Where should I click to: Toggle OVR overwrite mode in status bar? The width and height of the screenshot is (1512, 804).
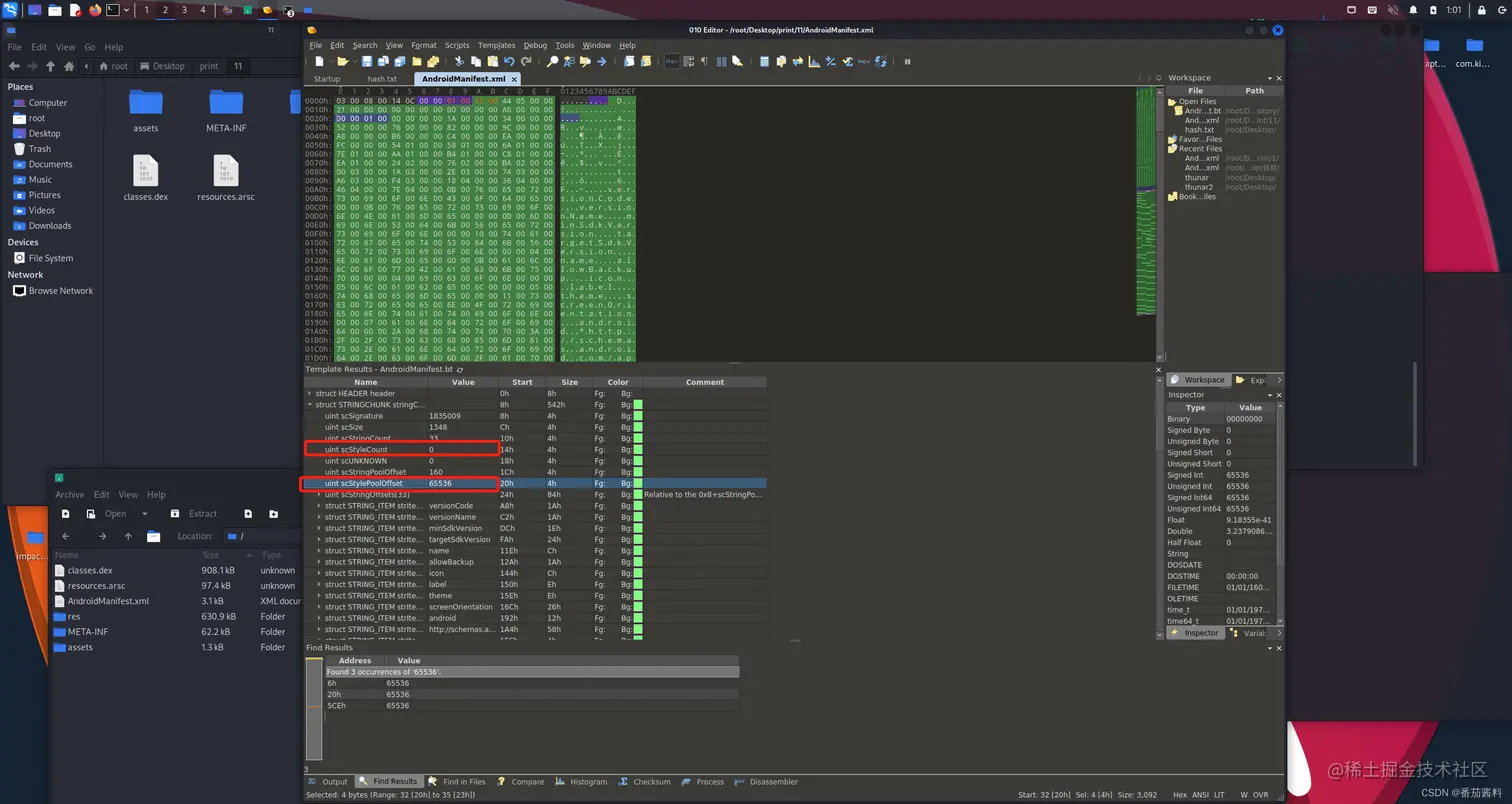[1260, 795]
